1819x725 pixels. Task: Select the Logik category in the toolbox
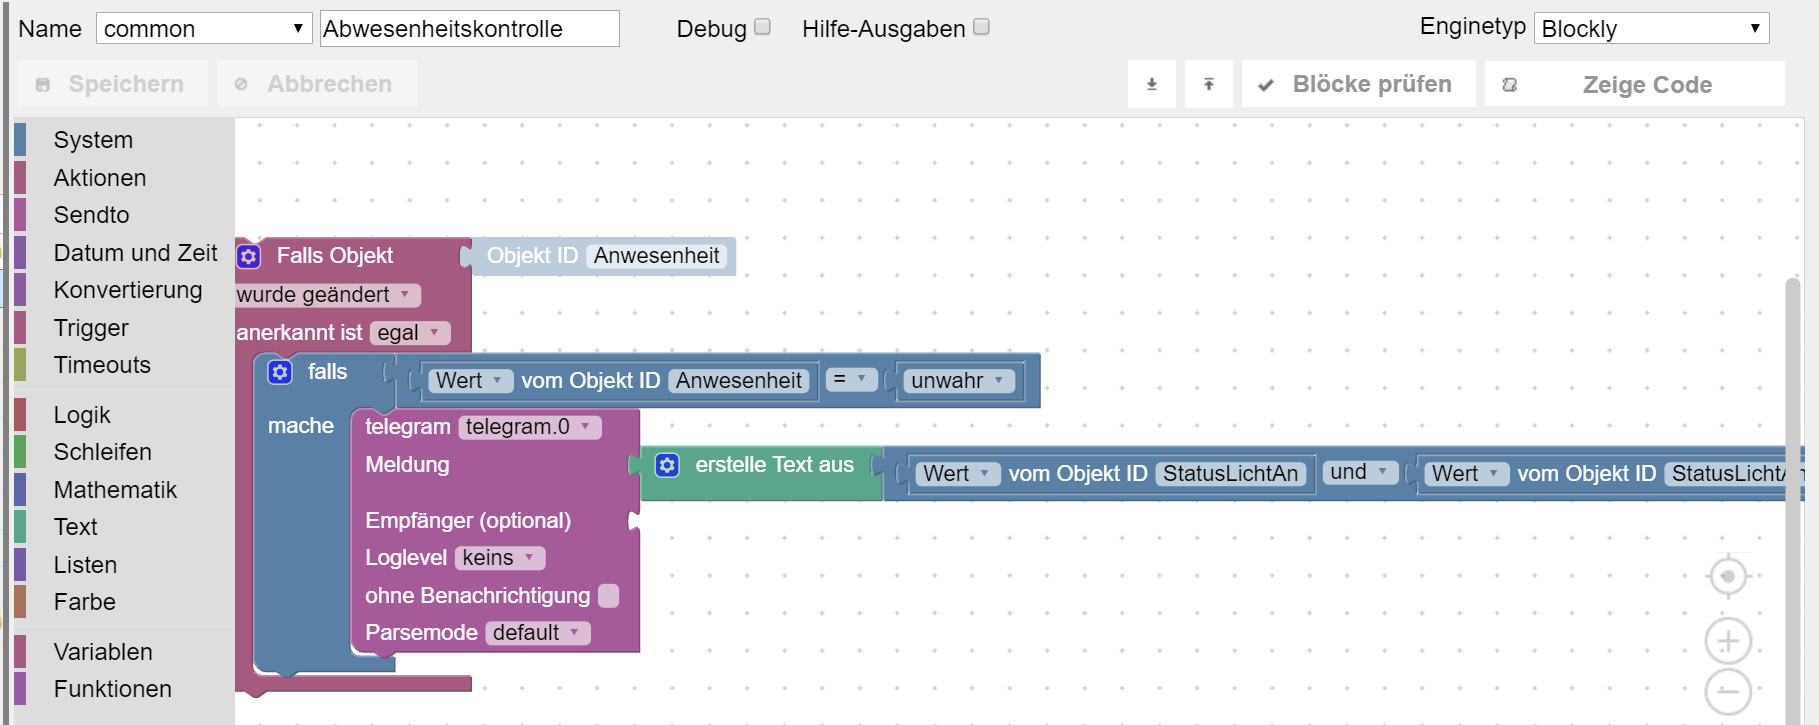[x=82, y=415]
